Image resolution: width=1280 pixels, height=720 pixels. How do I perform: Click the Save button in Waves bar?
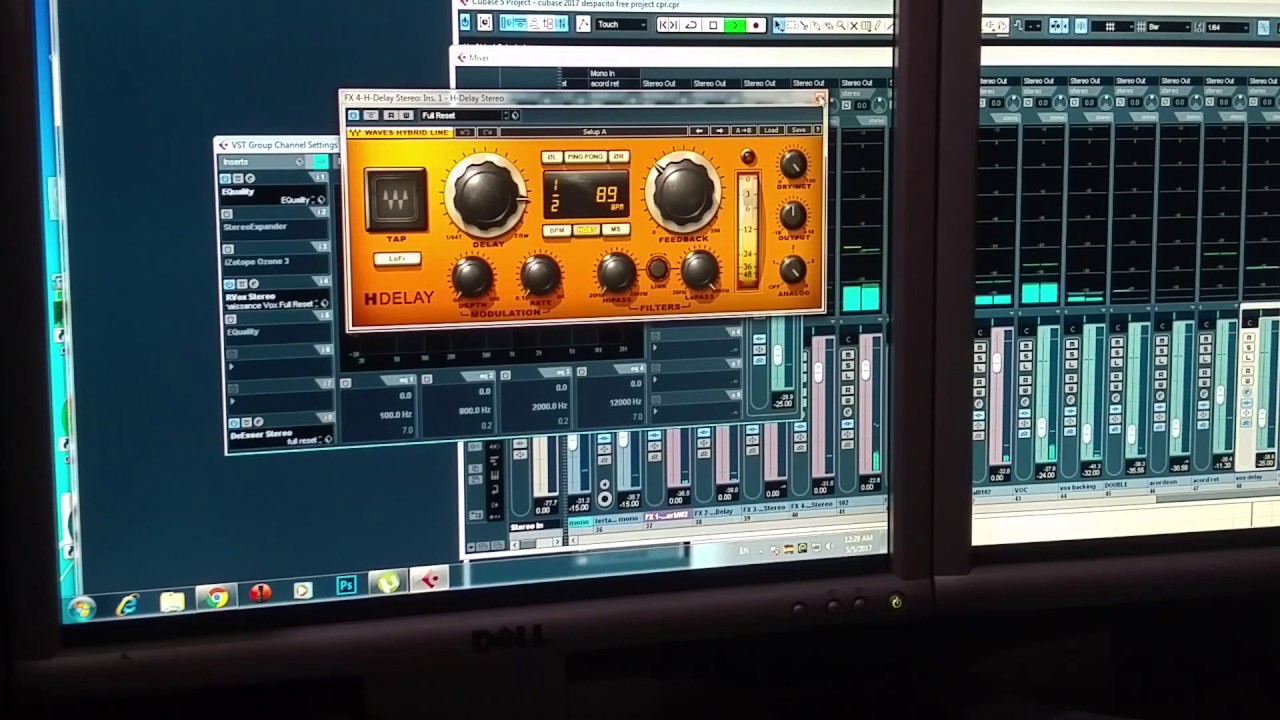pyautogui.click(x=798, y=130)
